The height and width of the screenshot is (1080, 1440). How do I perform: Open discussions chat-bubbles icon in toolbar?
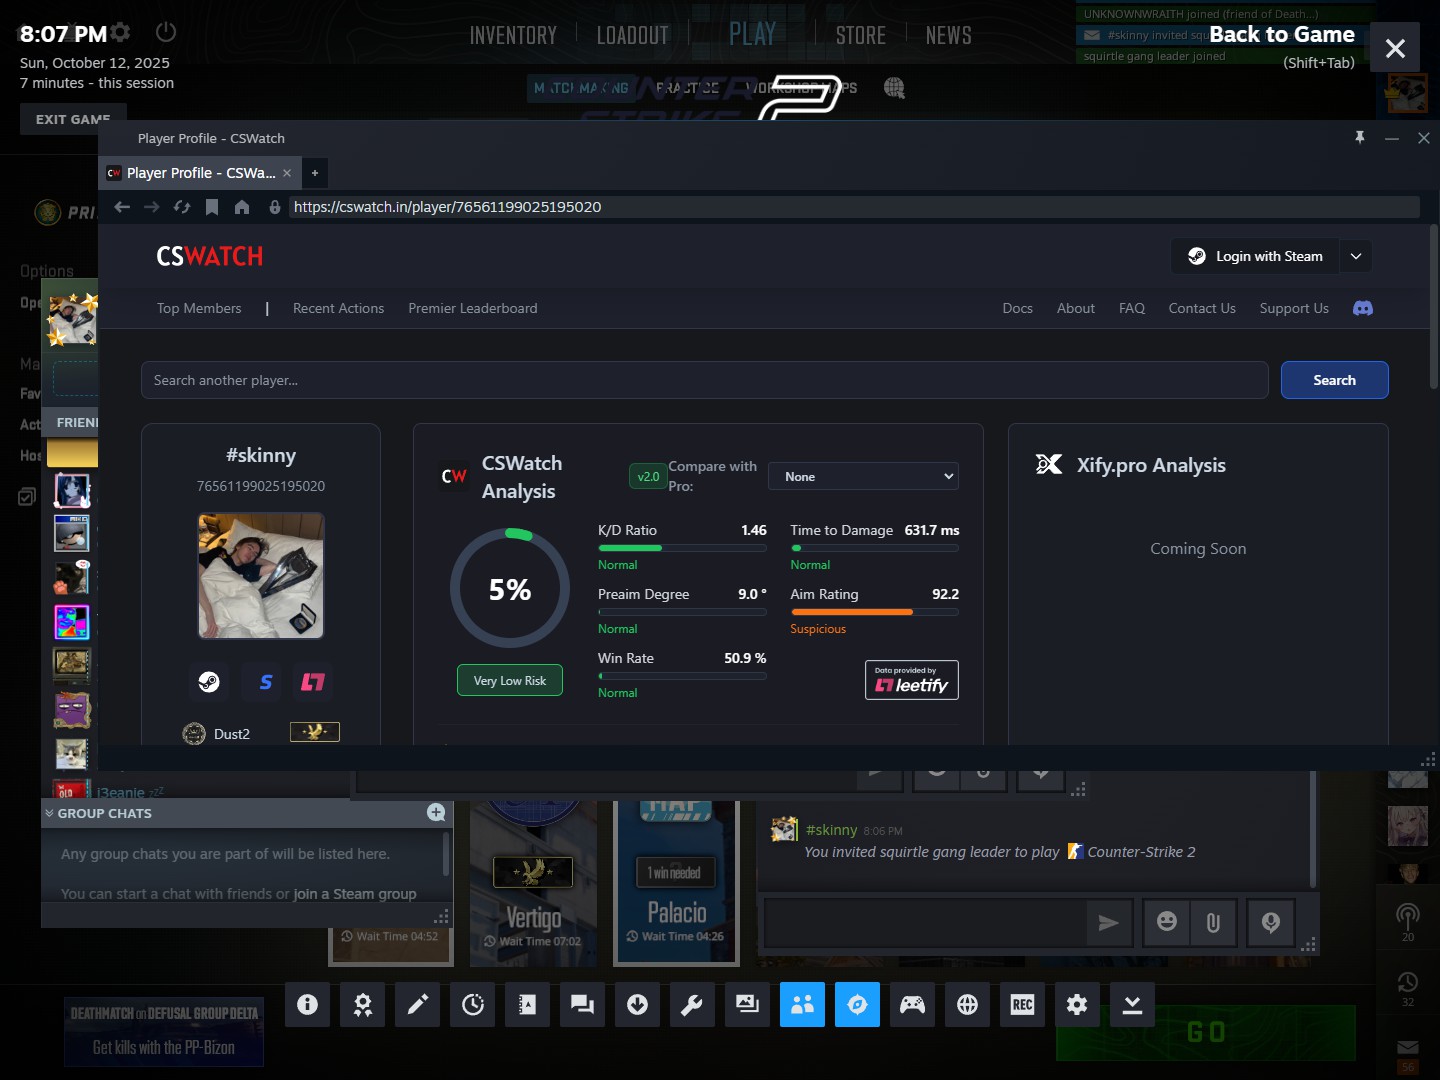coord(582,1004)
